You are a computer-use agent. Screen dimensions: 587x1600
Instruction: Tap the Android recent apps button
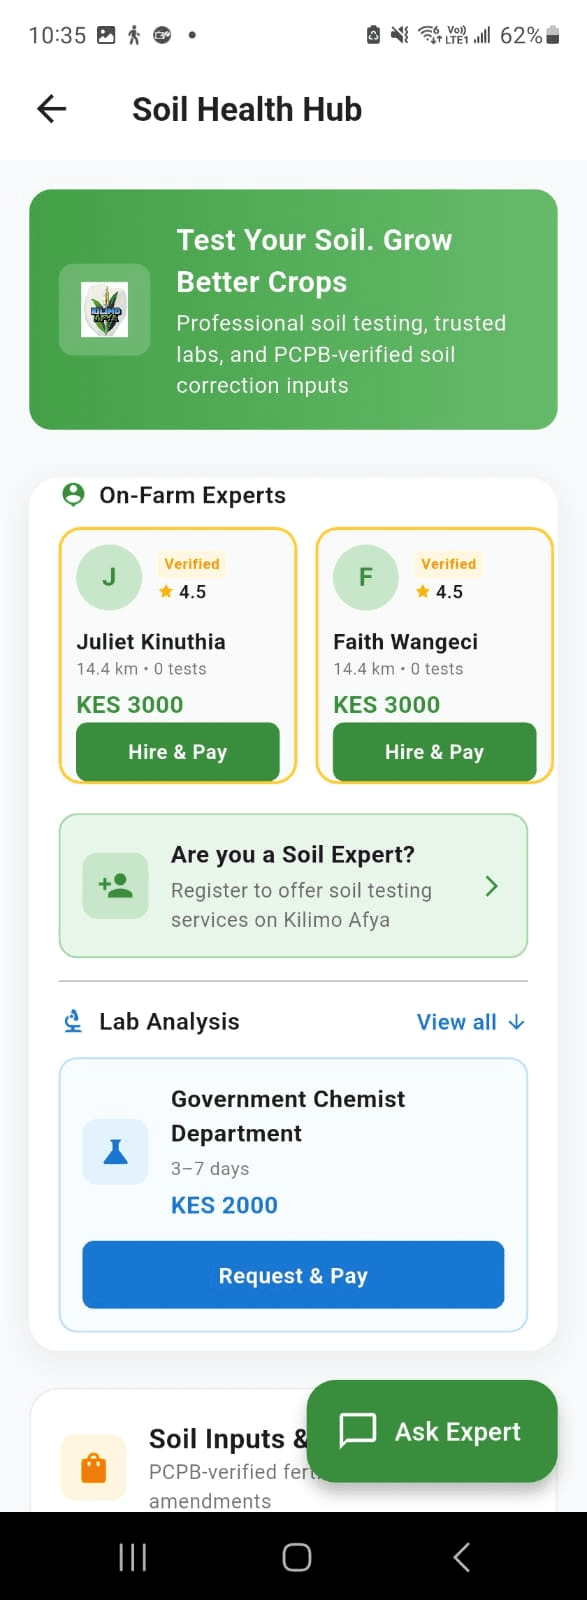tap(132, 1556)
